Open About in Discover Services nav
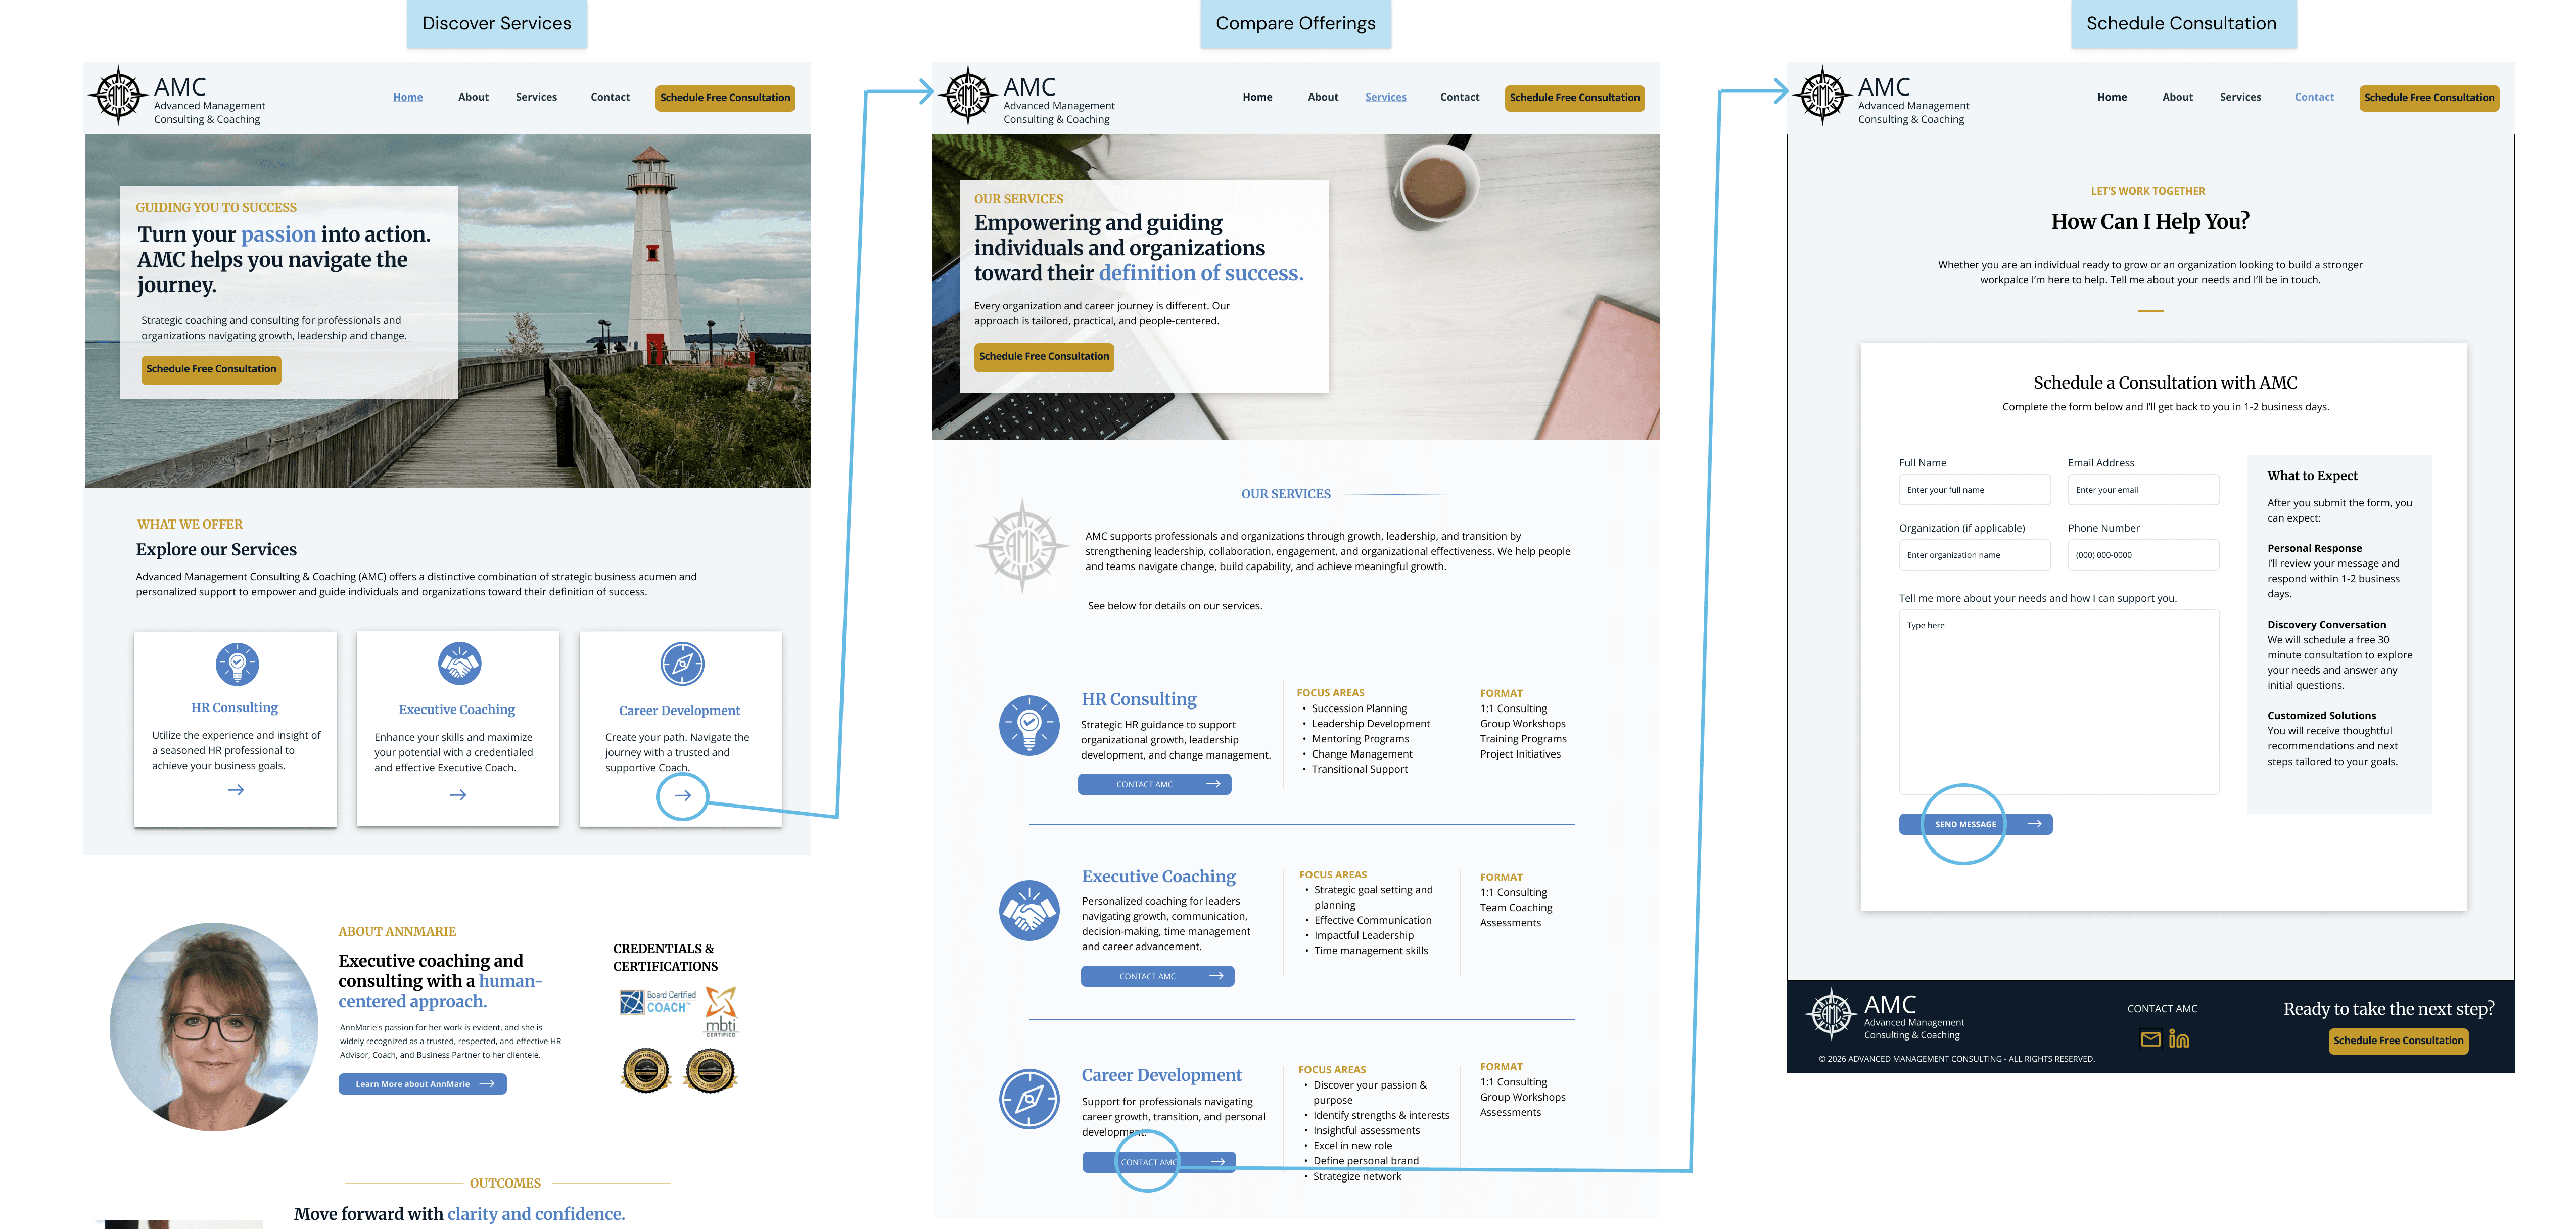 (x=473, y=97)
